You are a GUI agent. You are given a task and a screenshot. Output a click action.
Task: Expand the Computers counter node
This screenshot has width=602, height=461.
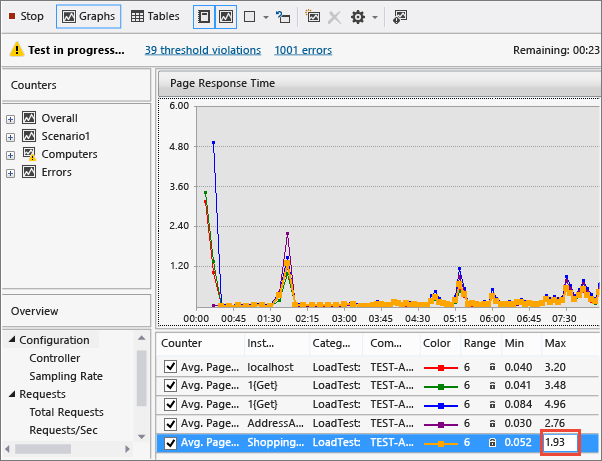click(10, 155)
